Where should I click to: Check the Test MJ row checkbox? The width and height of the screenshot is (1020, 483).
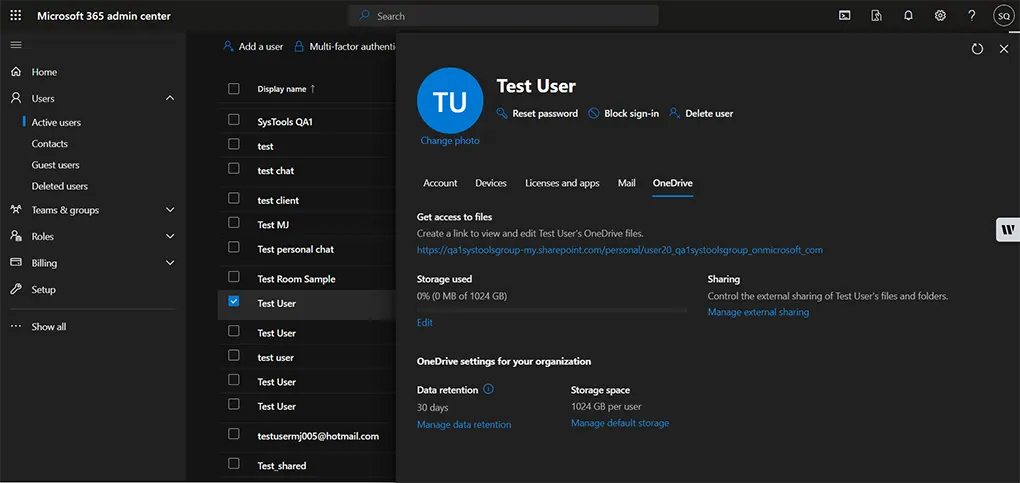[x=234, y=223]
